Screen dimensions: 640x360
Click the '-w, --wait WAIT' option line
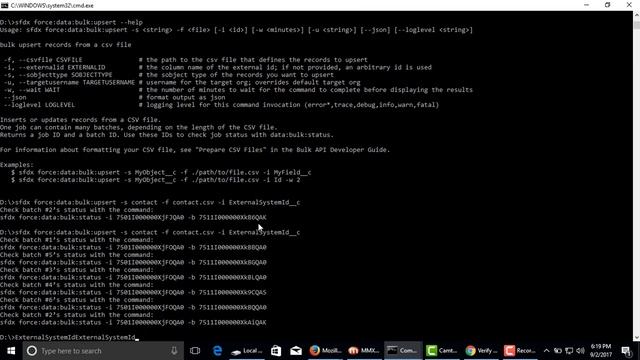[238, 90]
